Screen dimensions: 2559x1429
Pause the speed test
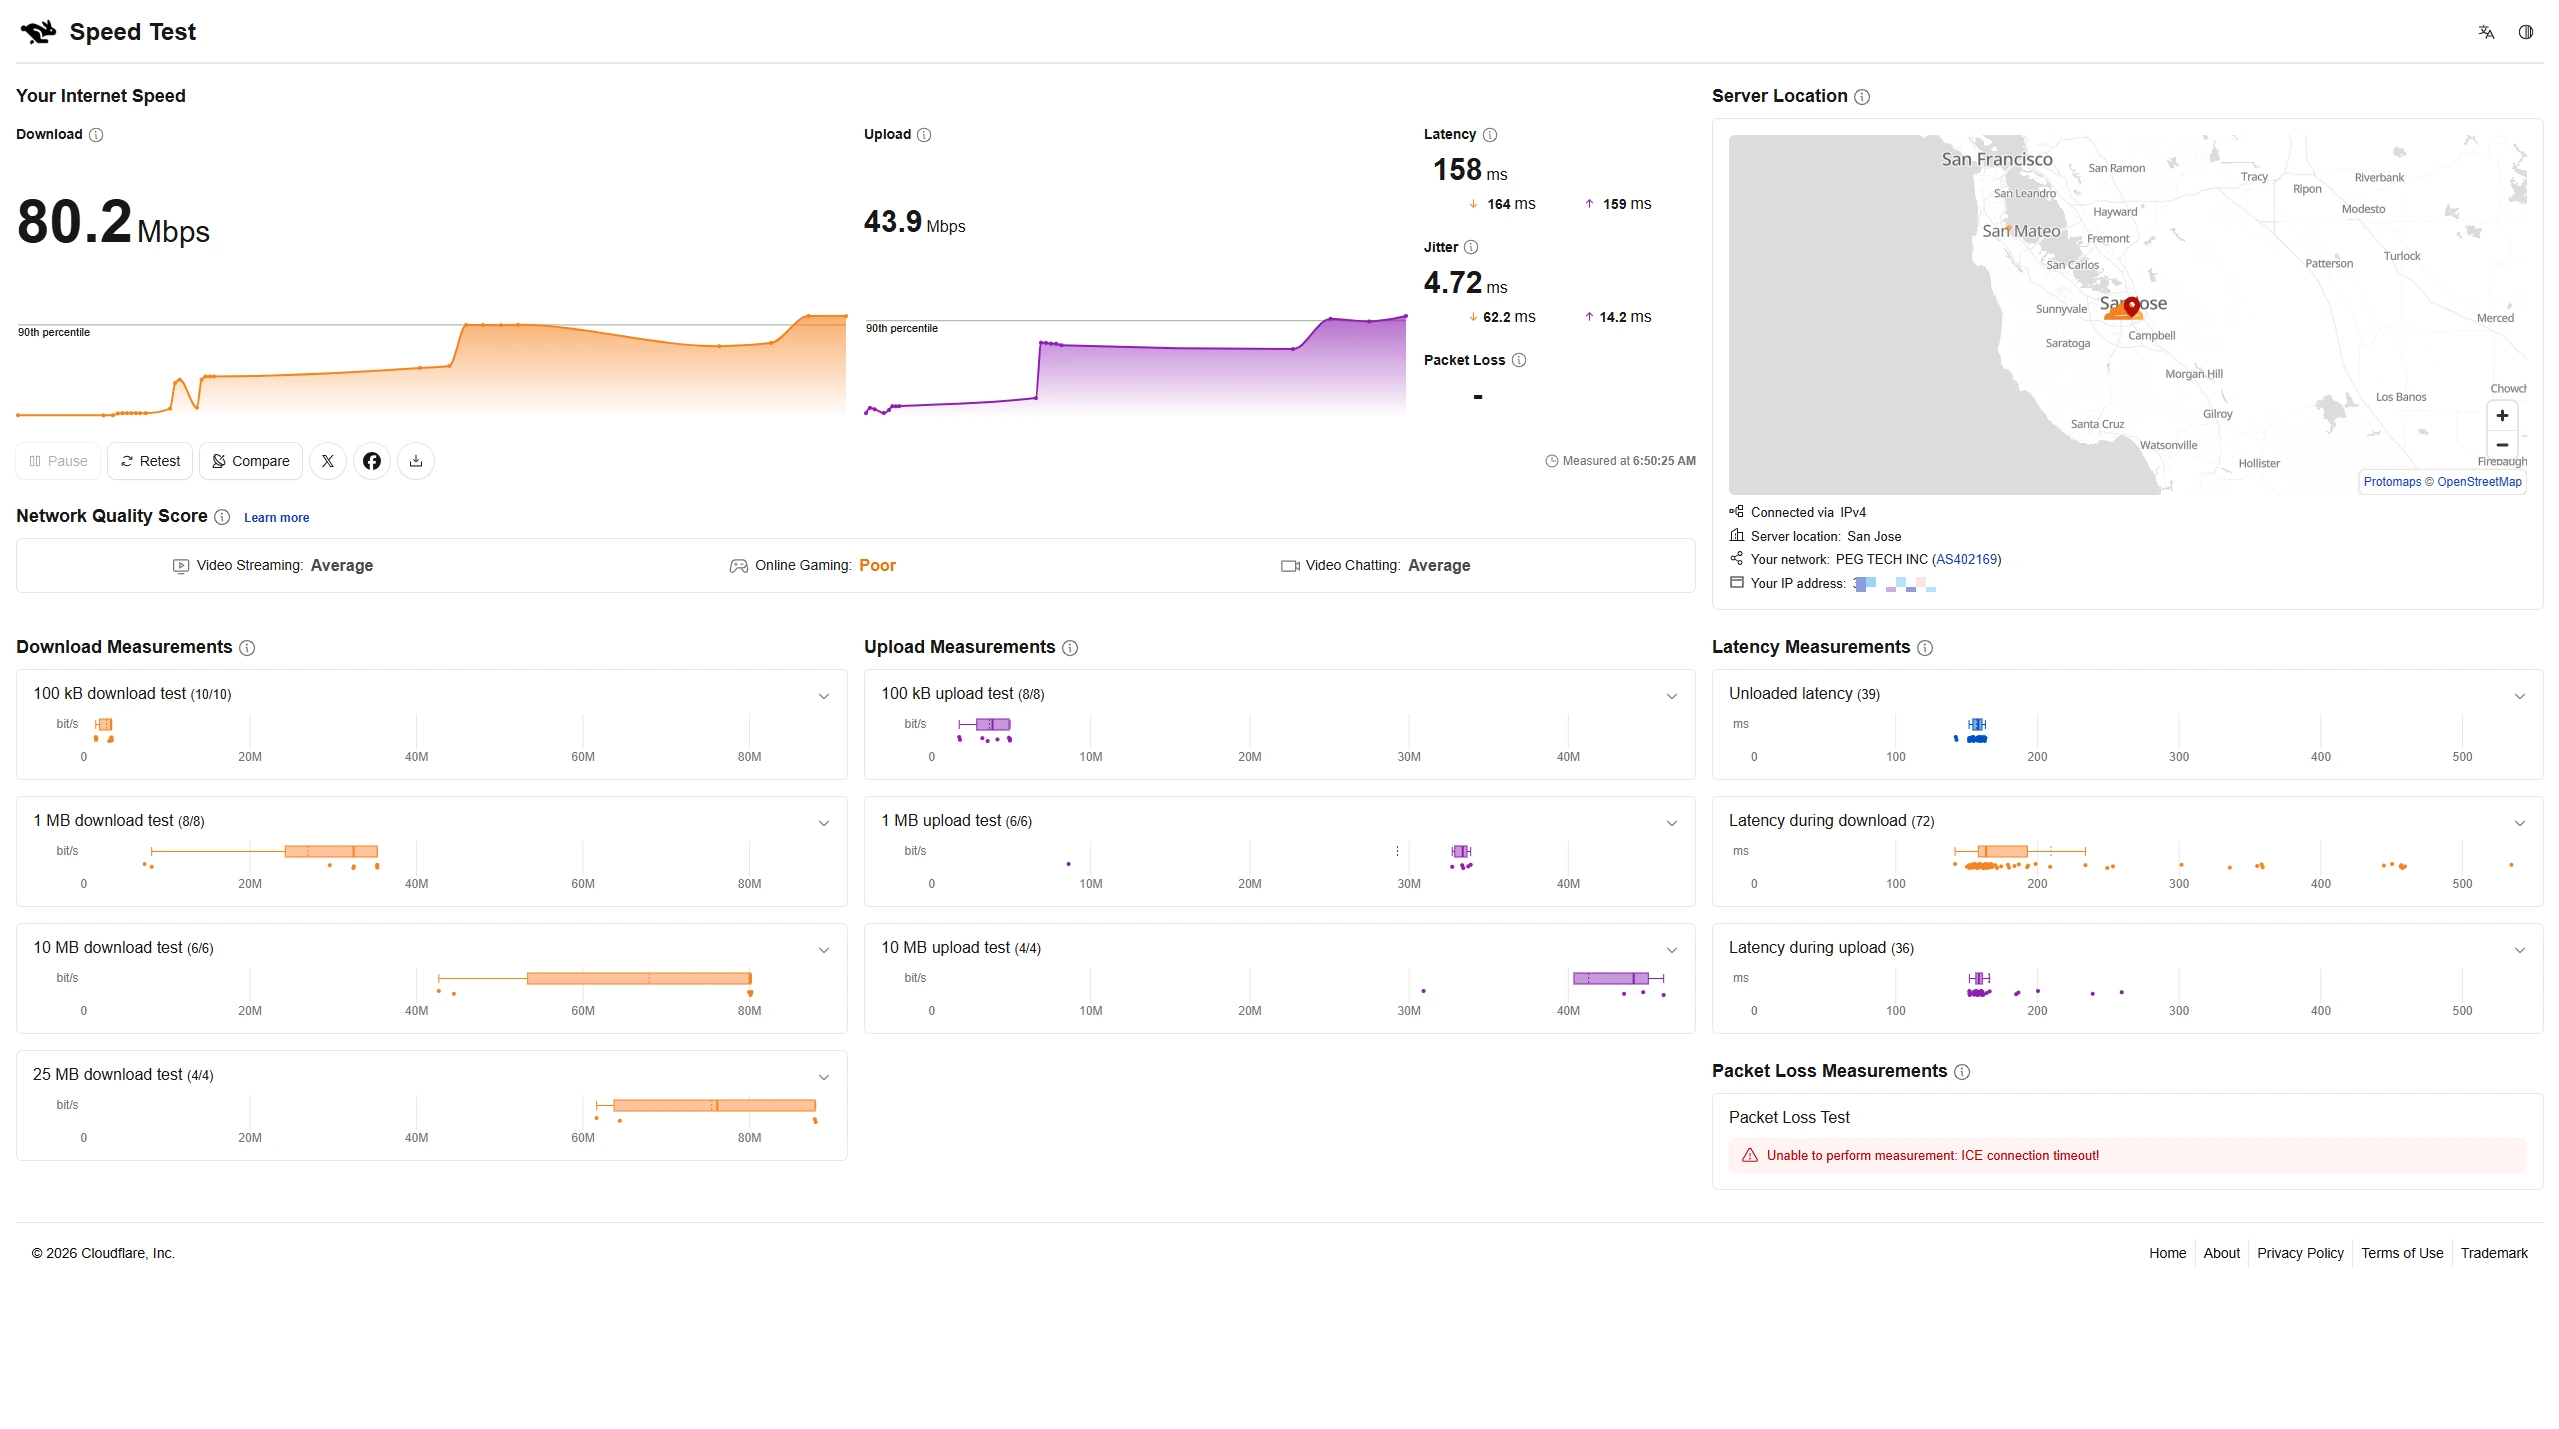pyautogui.click(x=58, y=461)
